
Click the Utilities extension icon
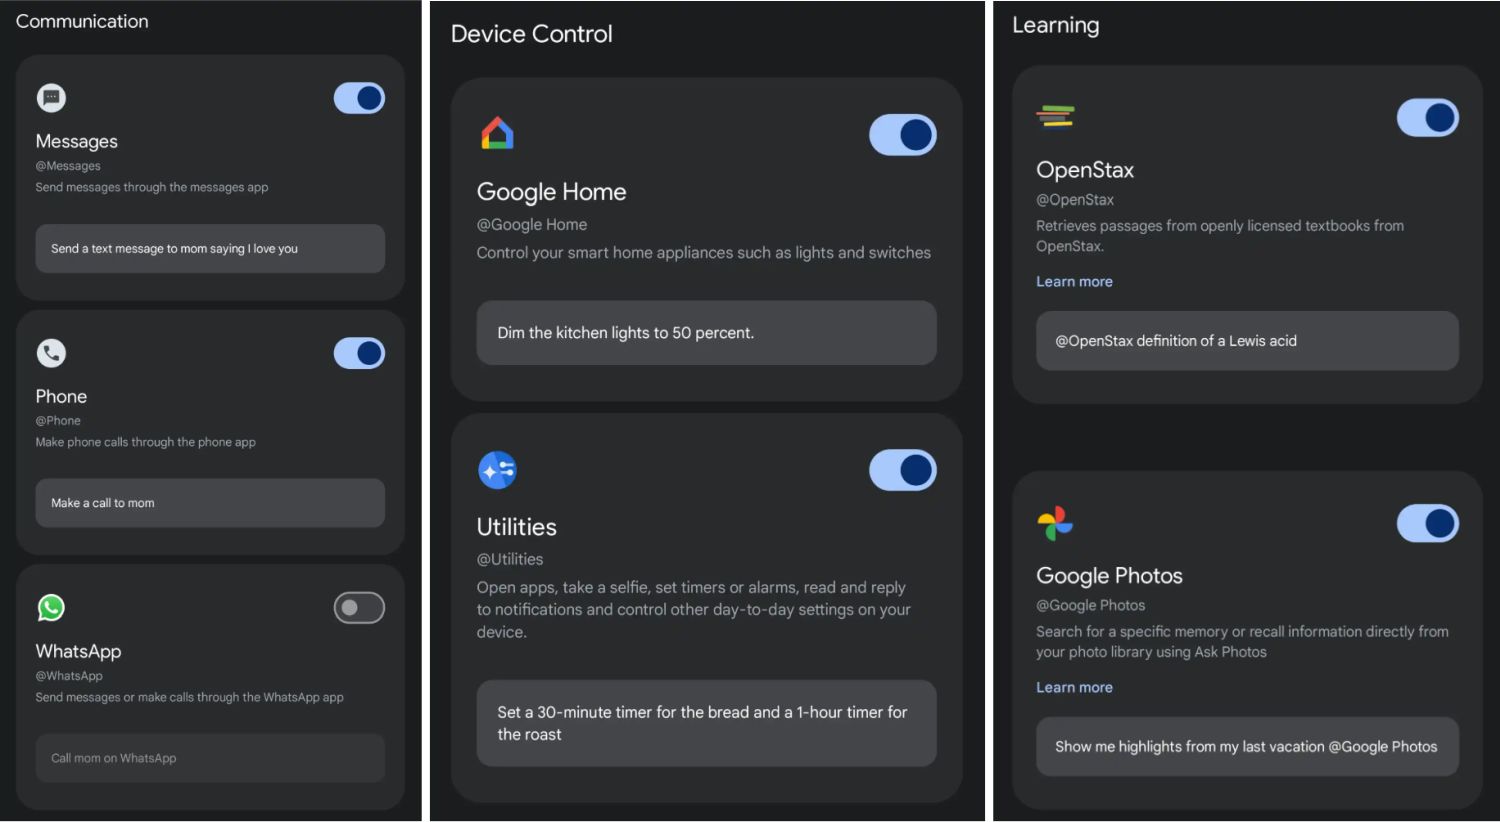pyautogui.click(x=497, y=470)
